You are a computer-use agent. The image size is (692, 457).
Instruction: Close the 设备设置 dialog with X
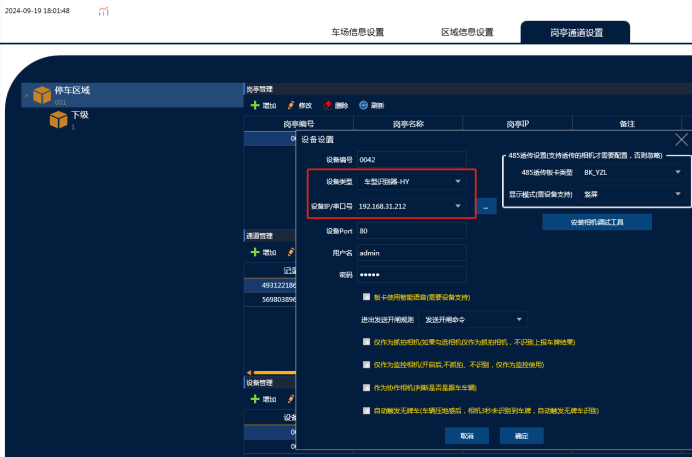click(x=681, y=140)
